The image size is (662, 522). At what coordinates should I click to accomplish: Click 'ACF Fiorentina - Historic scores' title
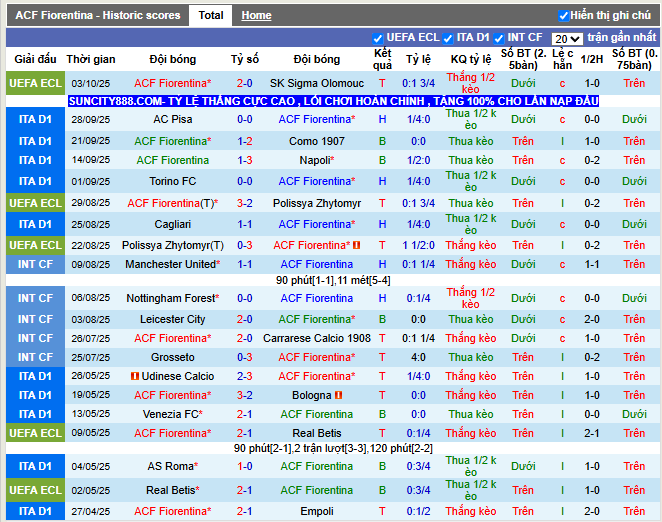[x=98, y=16]
